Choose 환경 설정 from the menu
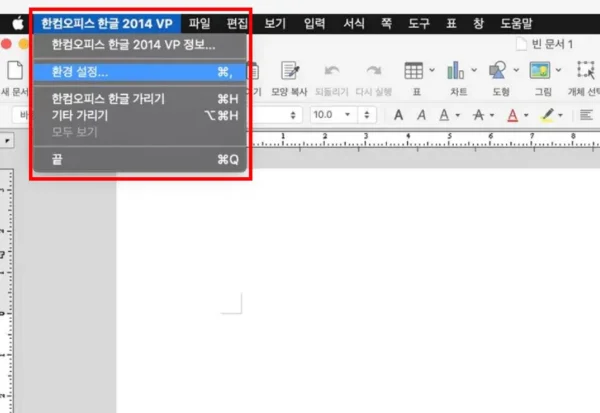Screen dimensions: 600x413 point(140,72)
